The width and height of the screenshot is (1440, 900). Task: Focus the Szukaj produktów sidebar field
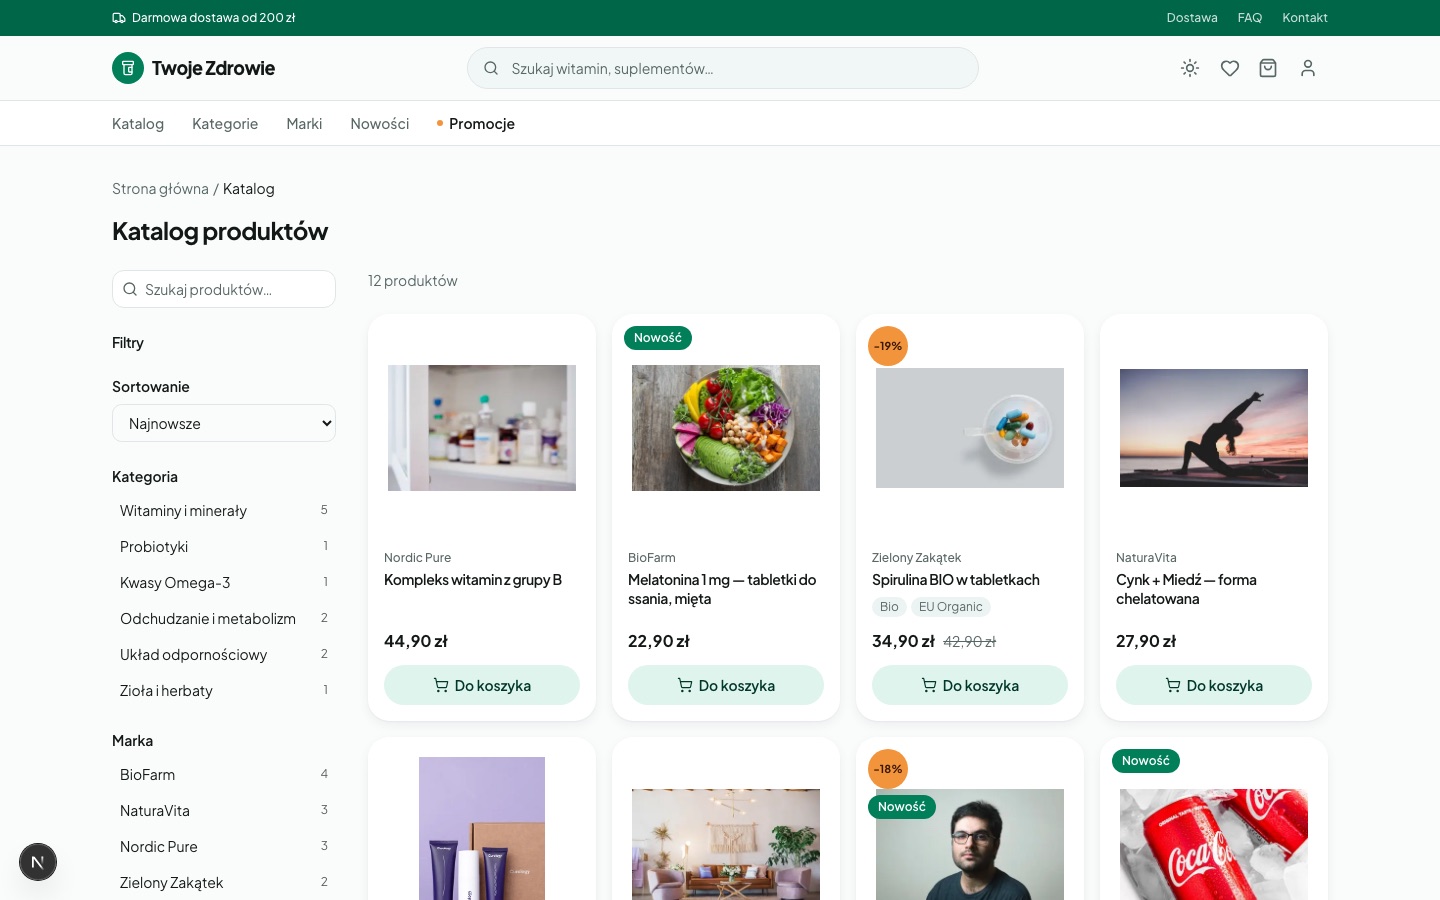pyautogui.click(x=224, y=289)
